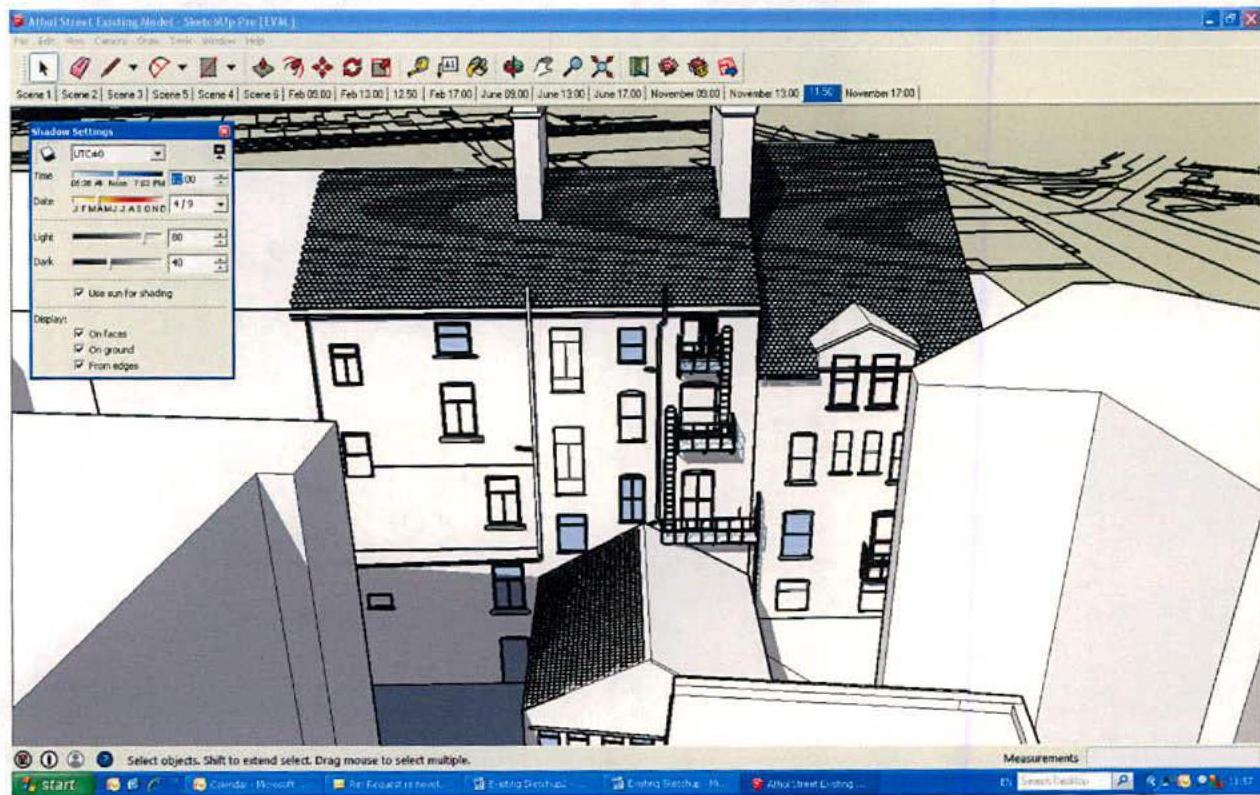Uncheck From edges in Shadow Settings
The height and width of the screenshot is (795, 1260).
pyautogui.click(x=79, y=364)
